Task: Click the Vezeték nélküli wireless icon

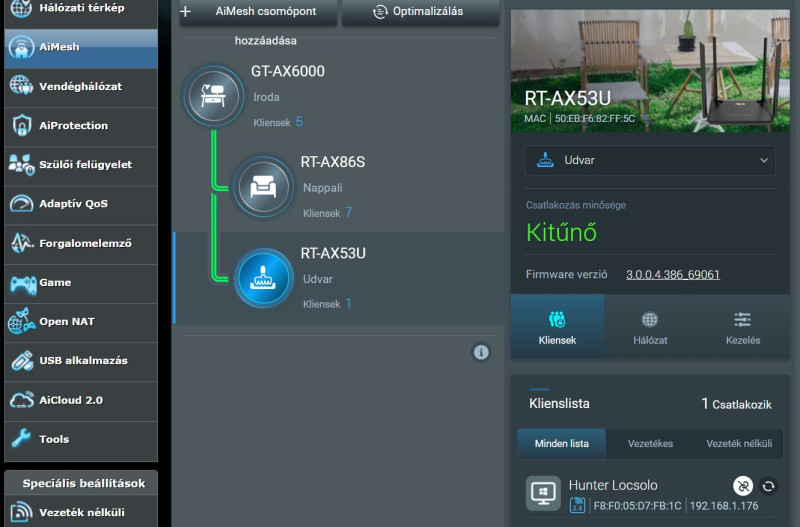Action: click(x=21, y=512)
